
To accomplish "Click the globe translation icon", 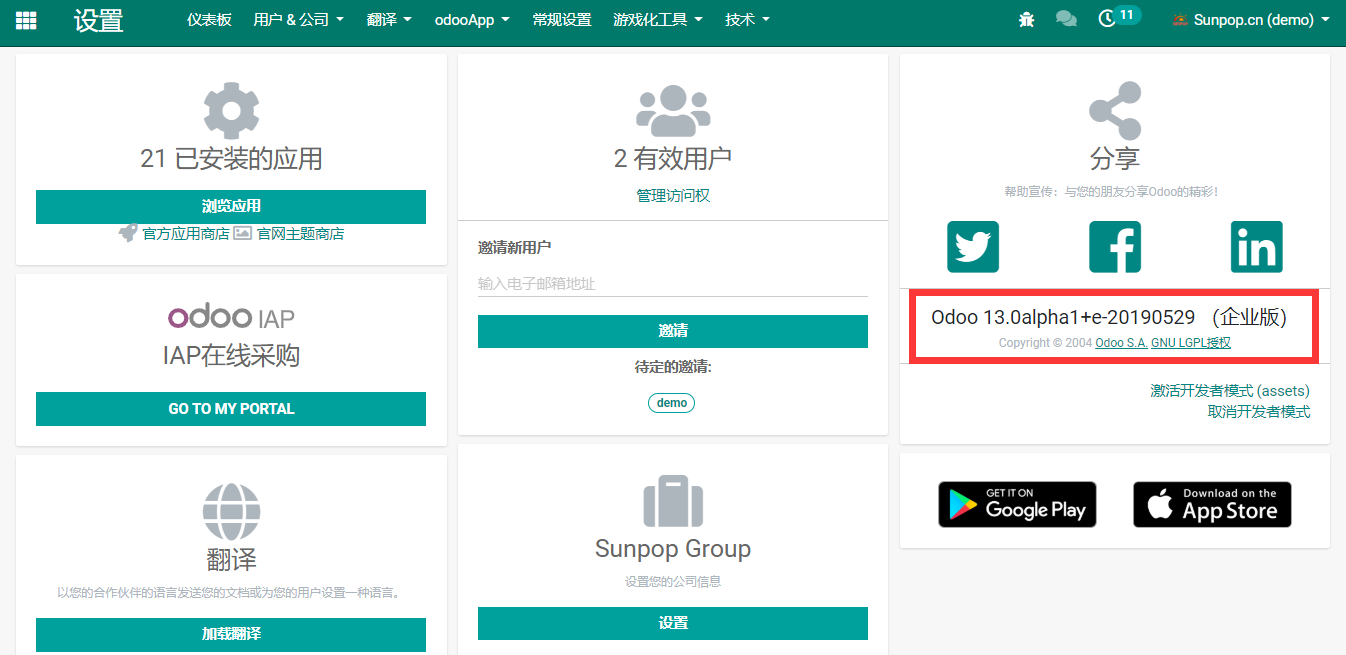I will coord(231,512).
